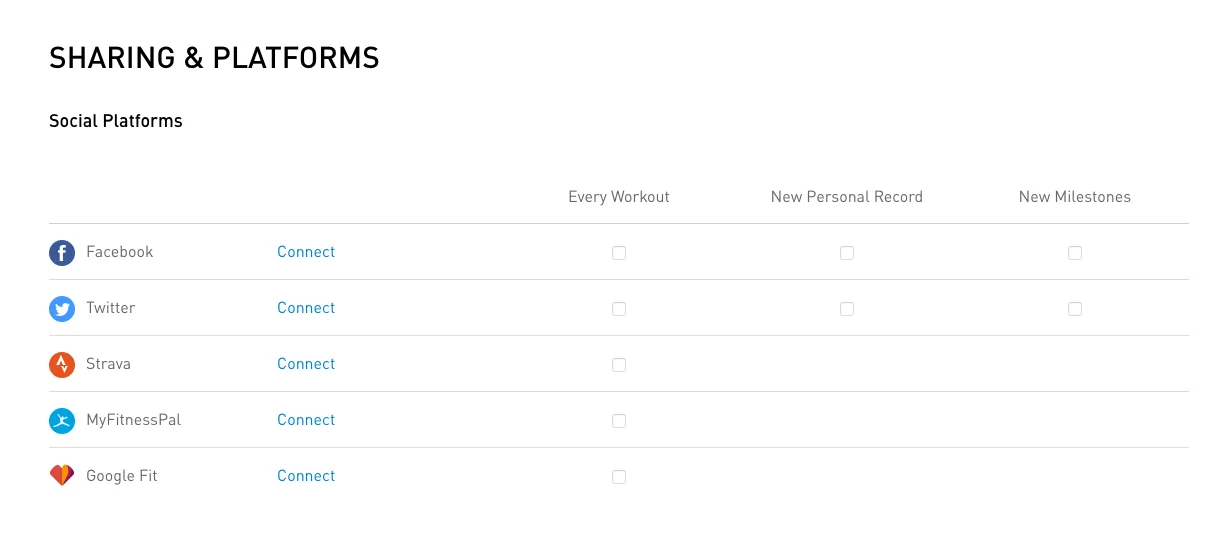Screen dimensions: 1207x546
Task: Connect the Facebook account
Action: point(306,252)
